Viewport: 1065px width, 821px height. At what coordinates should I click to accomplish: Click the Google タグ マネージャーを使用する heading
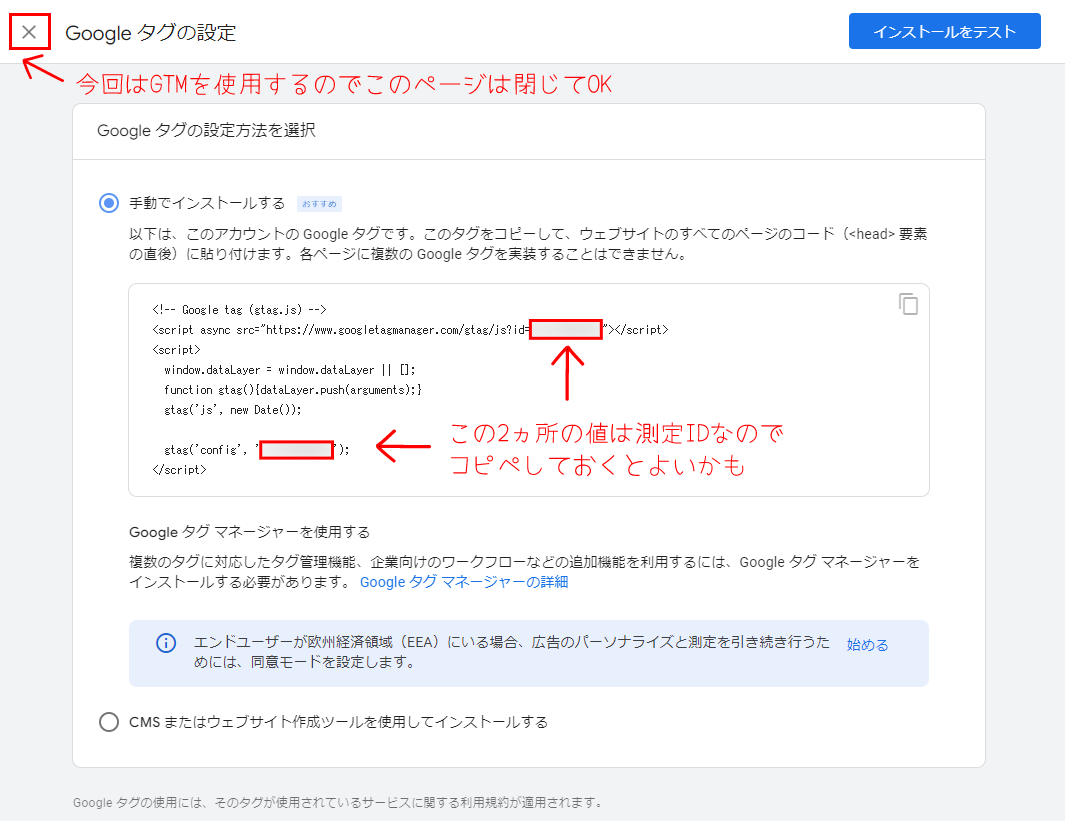click(249, 532)
